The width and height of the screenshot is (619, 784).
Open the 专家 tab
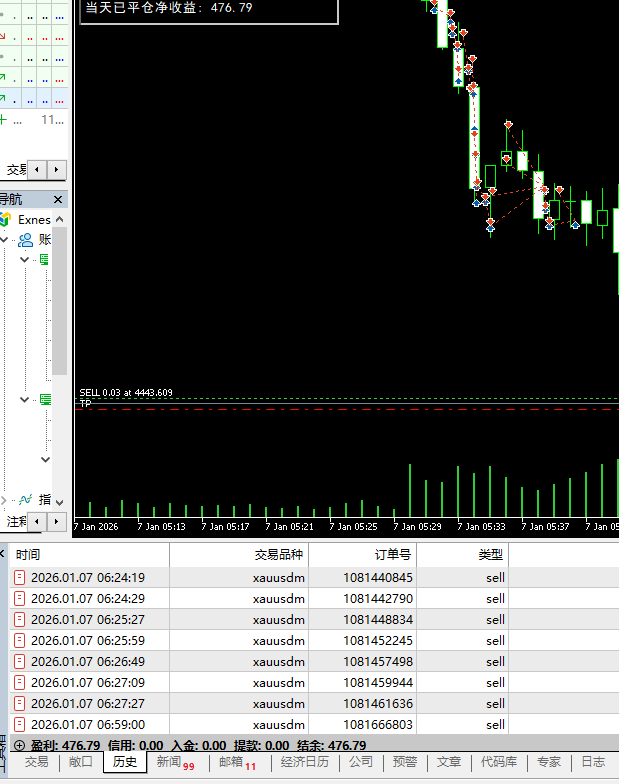[548, 762]
